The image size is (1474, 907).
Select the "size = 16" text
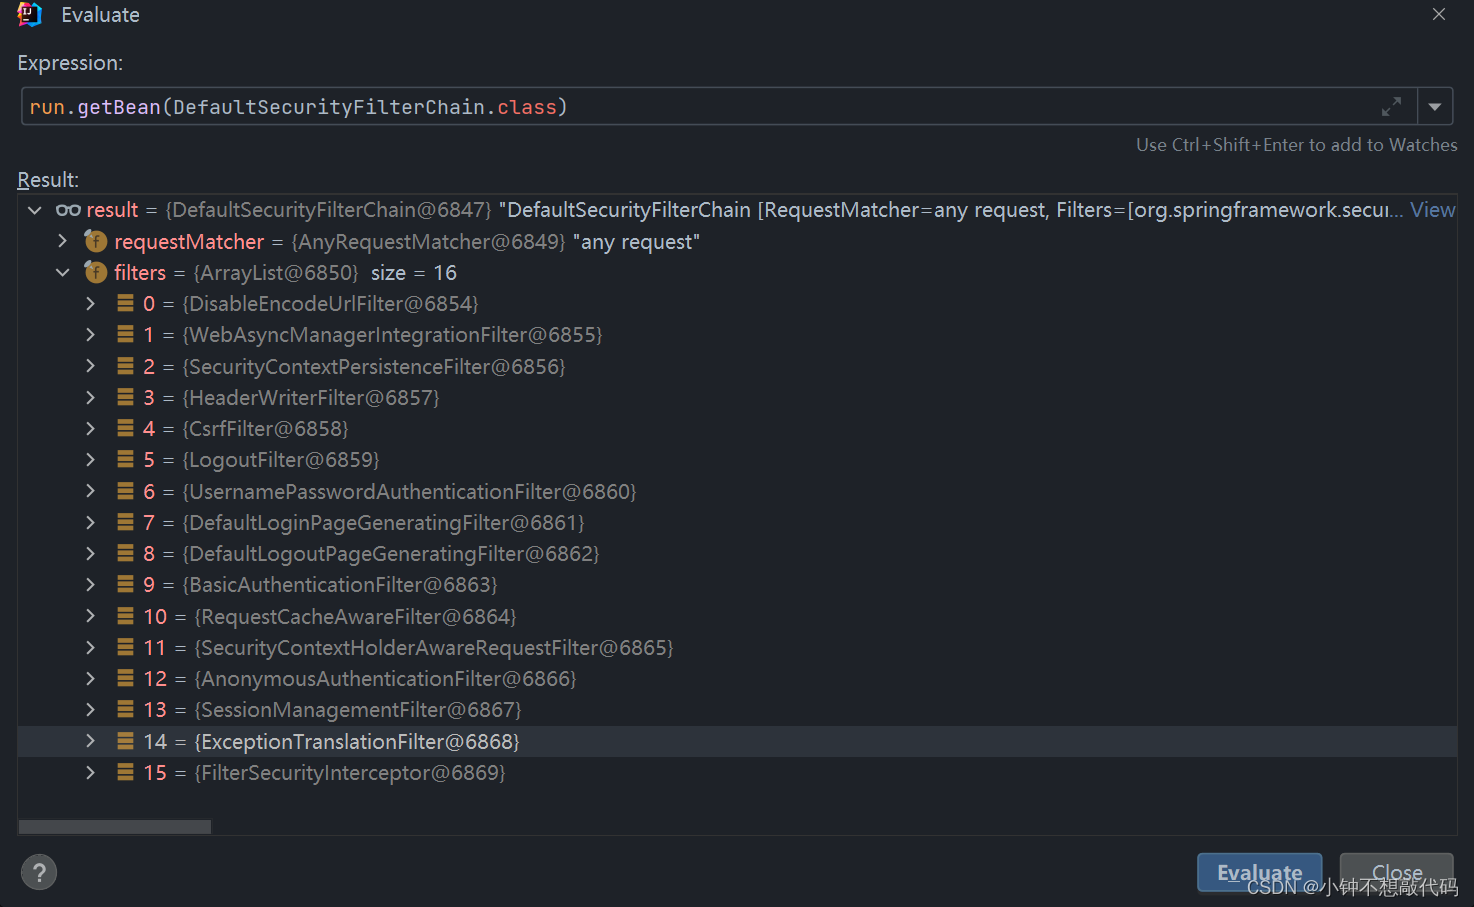[414, 273]
